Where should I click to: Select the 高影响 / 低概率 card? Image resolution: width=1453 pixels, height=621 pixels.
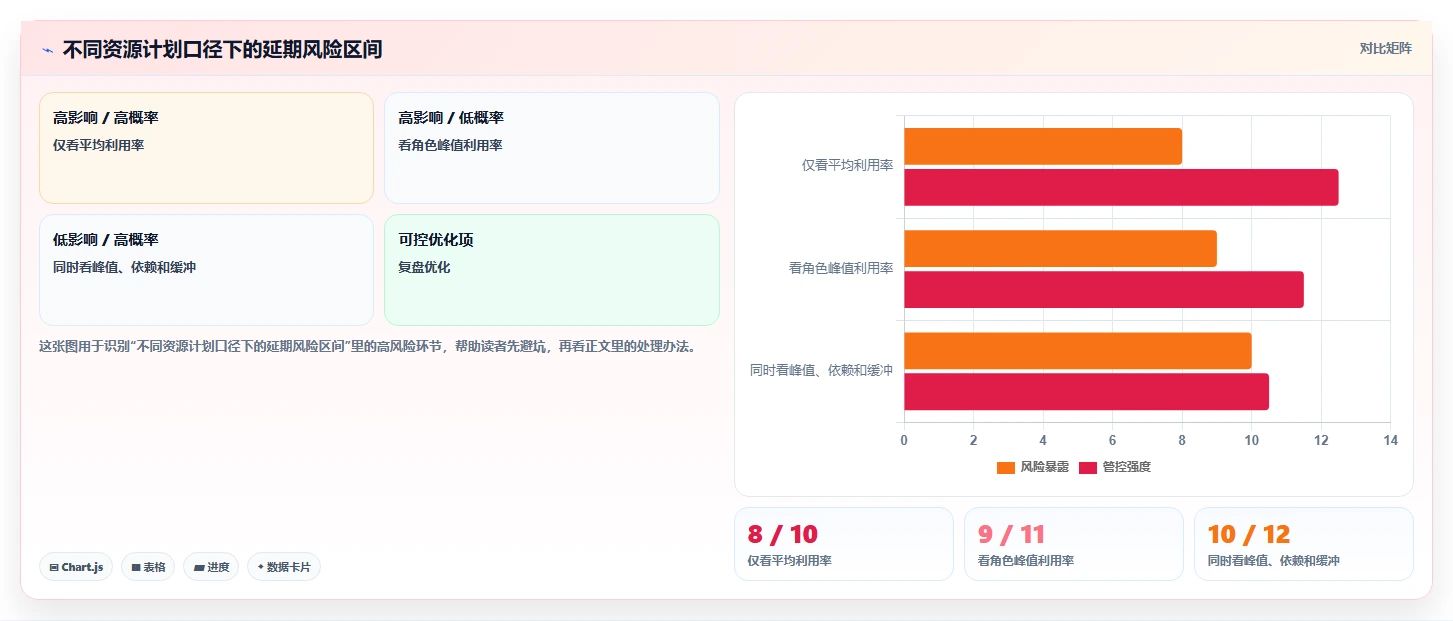coord(551,148)
